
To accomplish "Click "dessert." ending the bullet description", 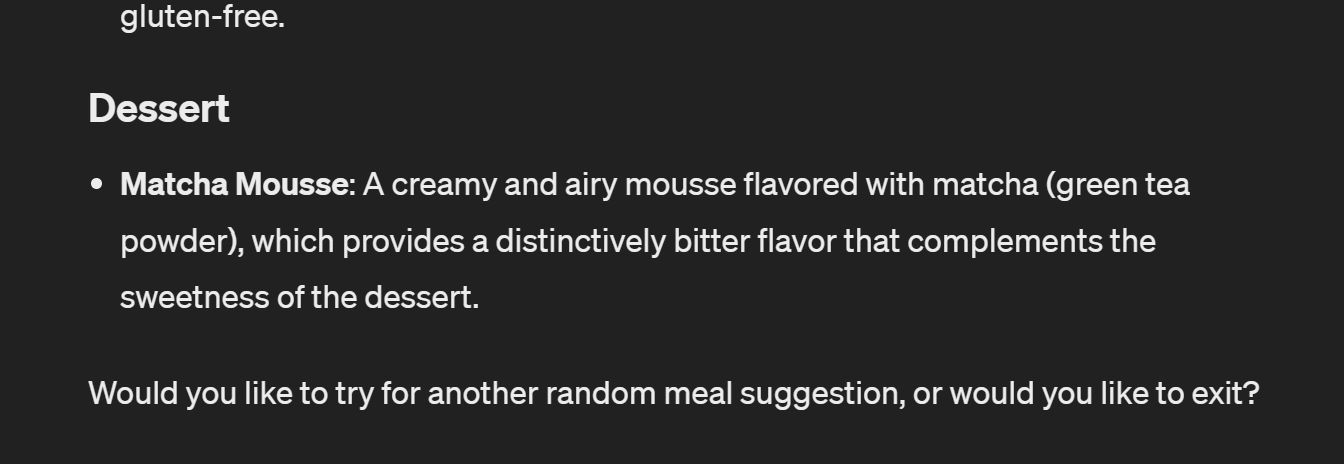I will coord(421,297).
